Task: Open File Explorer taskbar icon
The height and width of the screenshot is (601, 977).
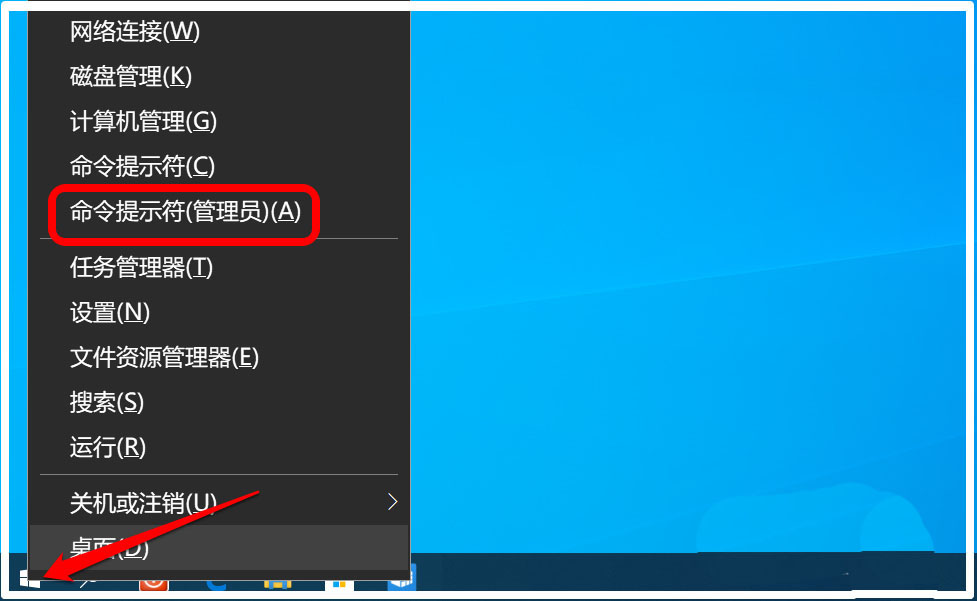Action: click(x=278, y=584)
